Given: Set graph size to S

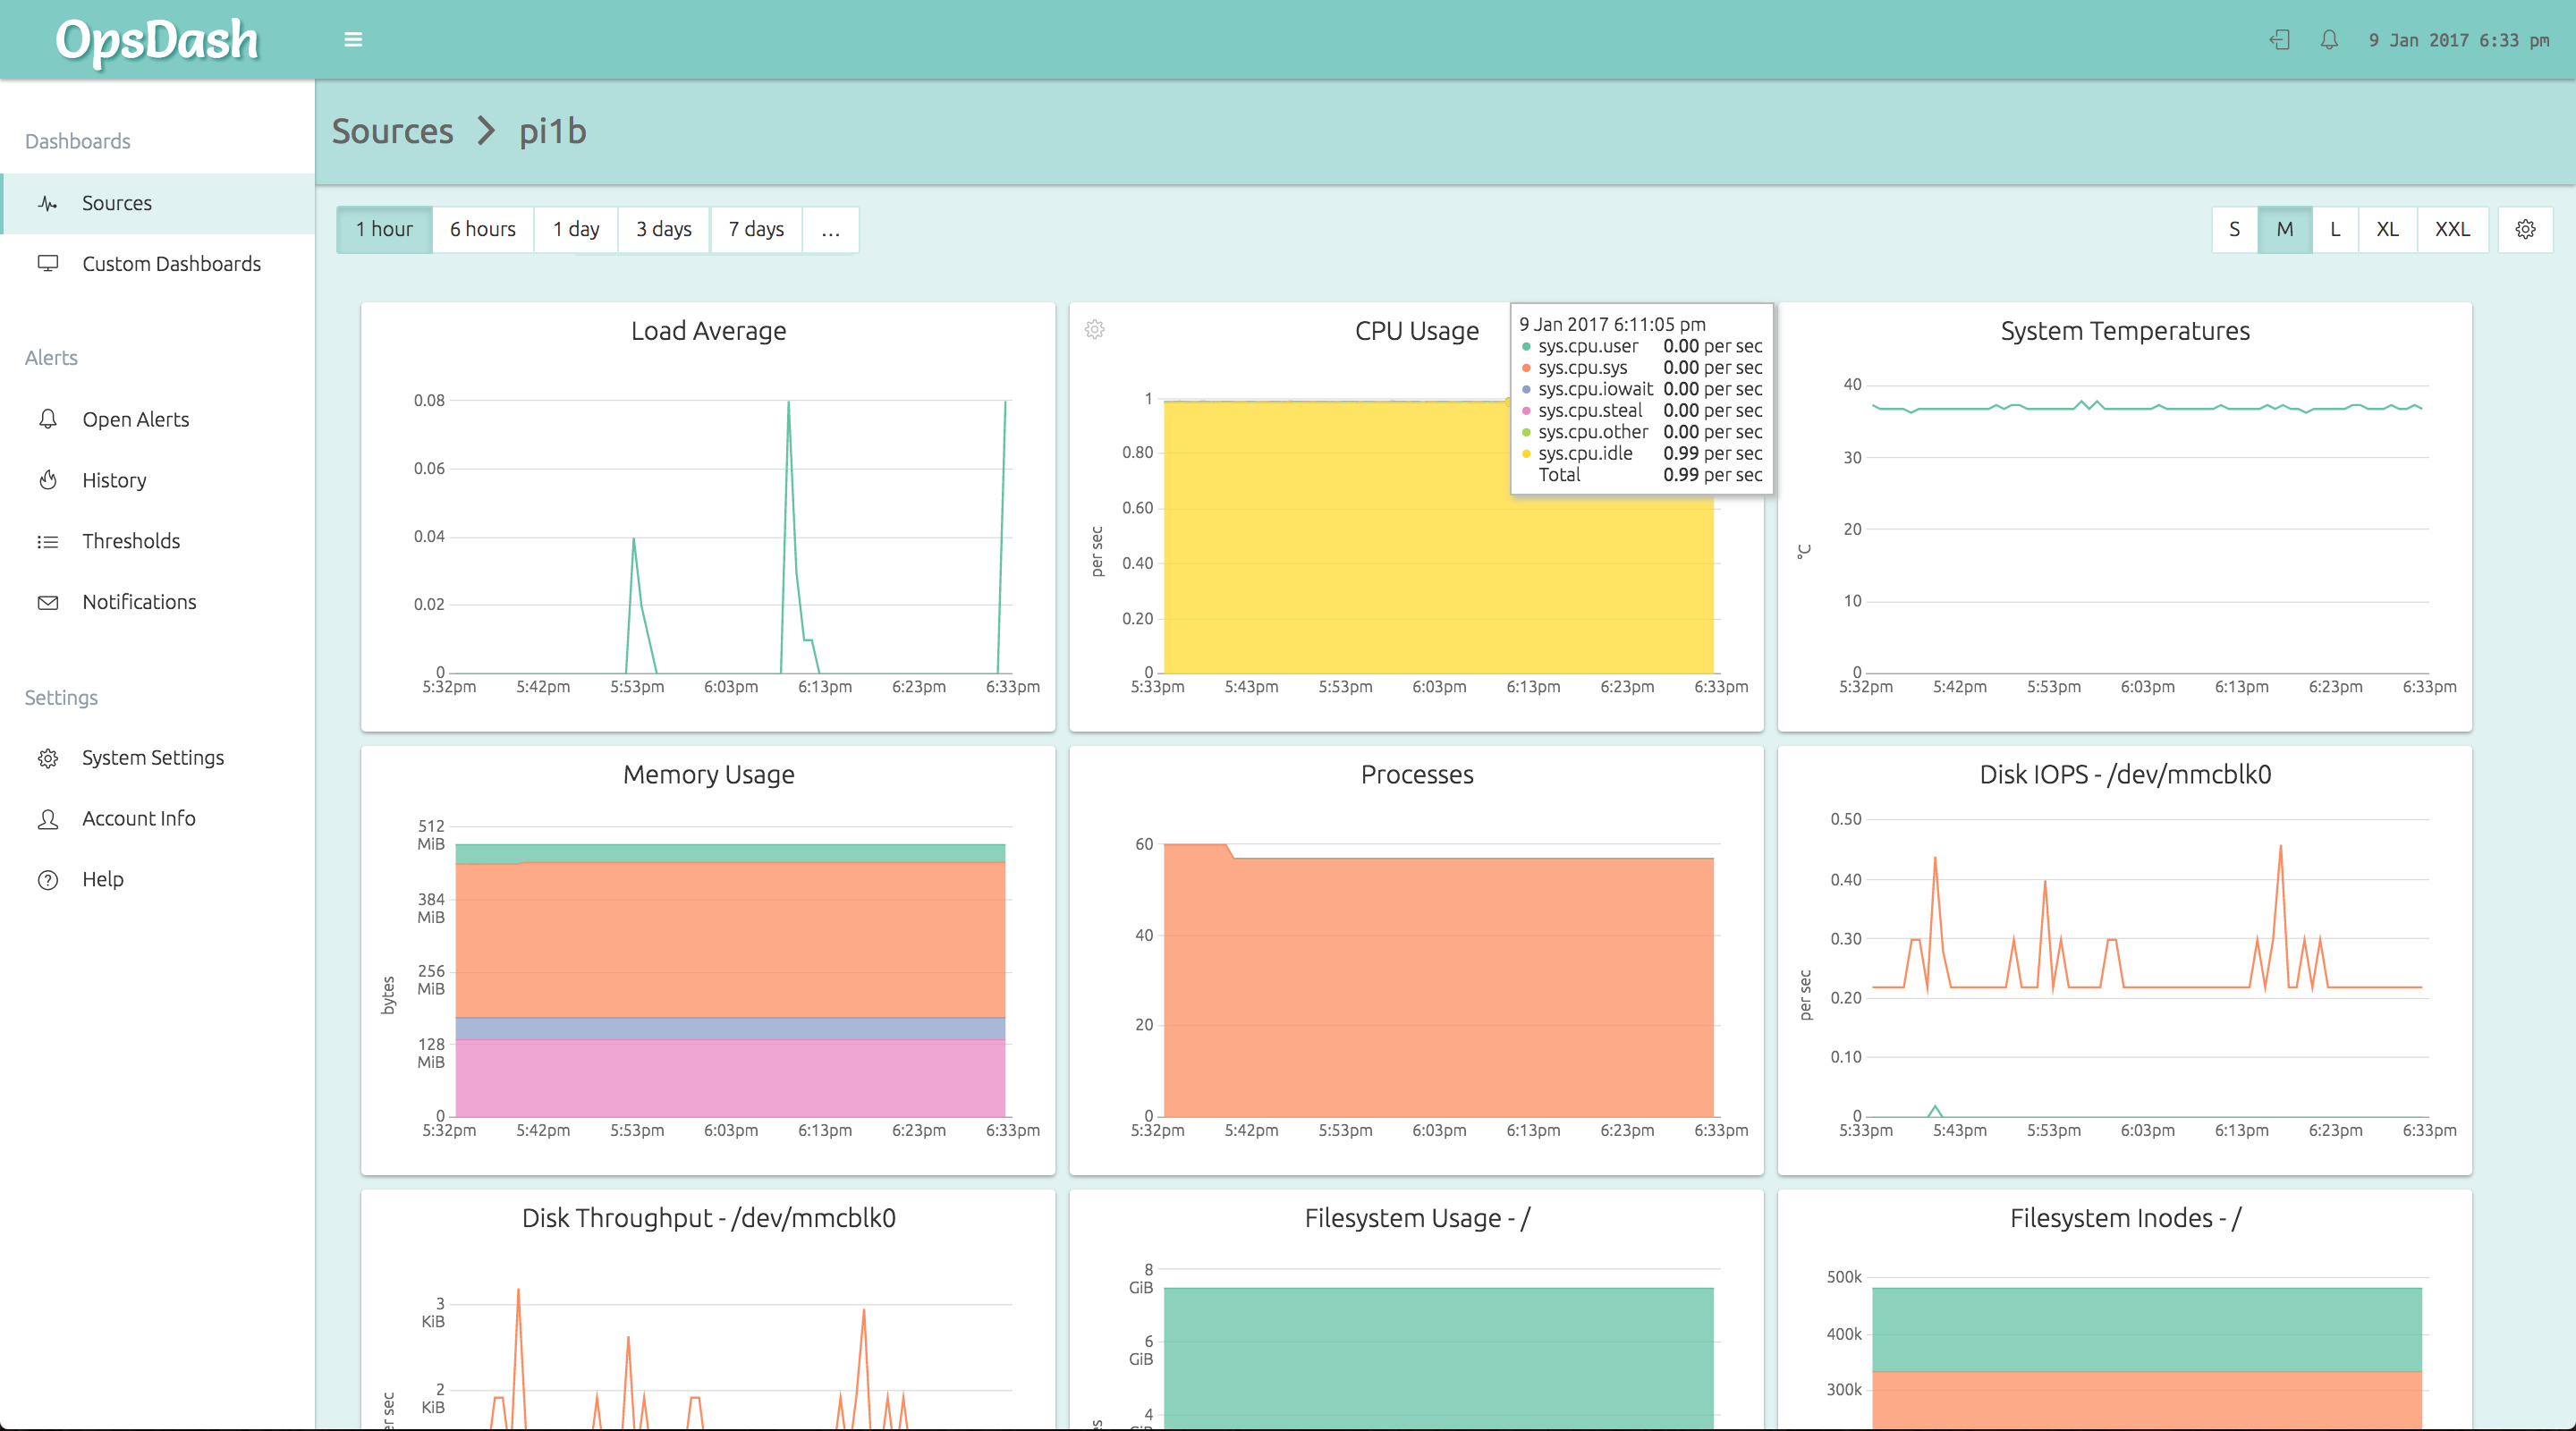Looking at the screenshot, I should point(2235,230).
